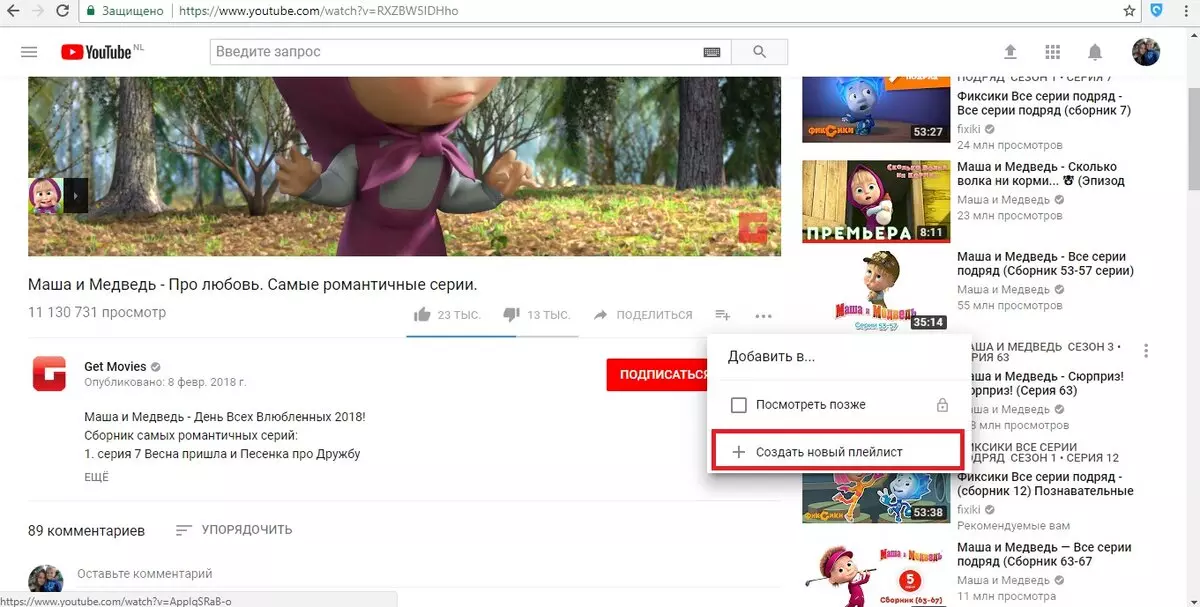Click the Оставьте комментарий comment field

[x=145, y=575]
